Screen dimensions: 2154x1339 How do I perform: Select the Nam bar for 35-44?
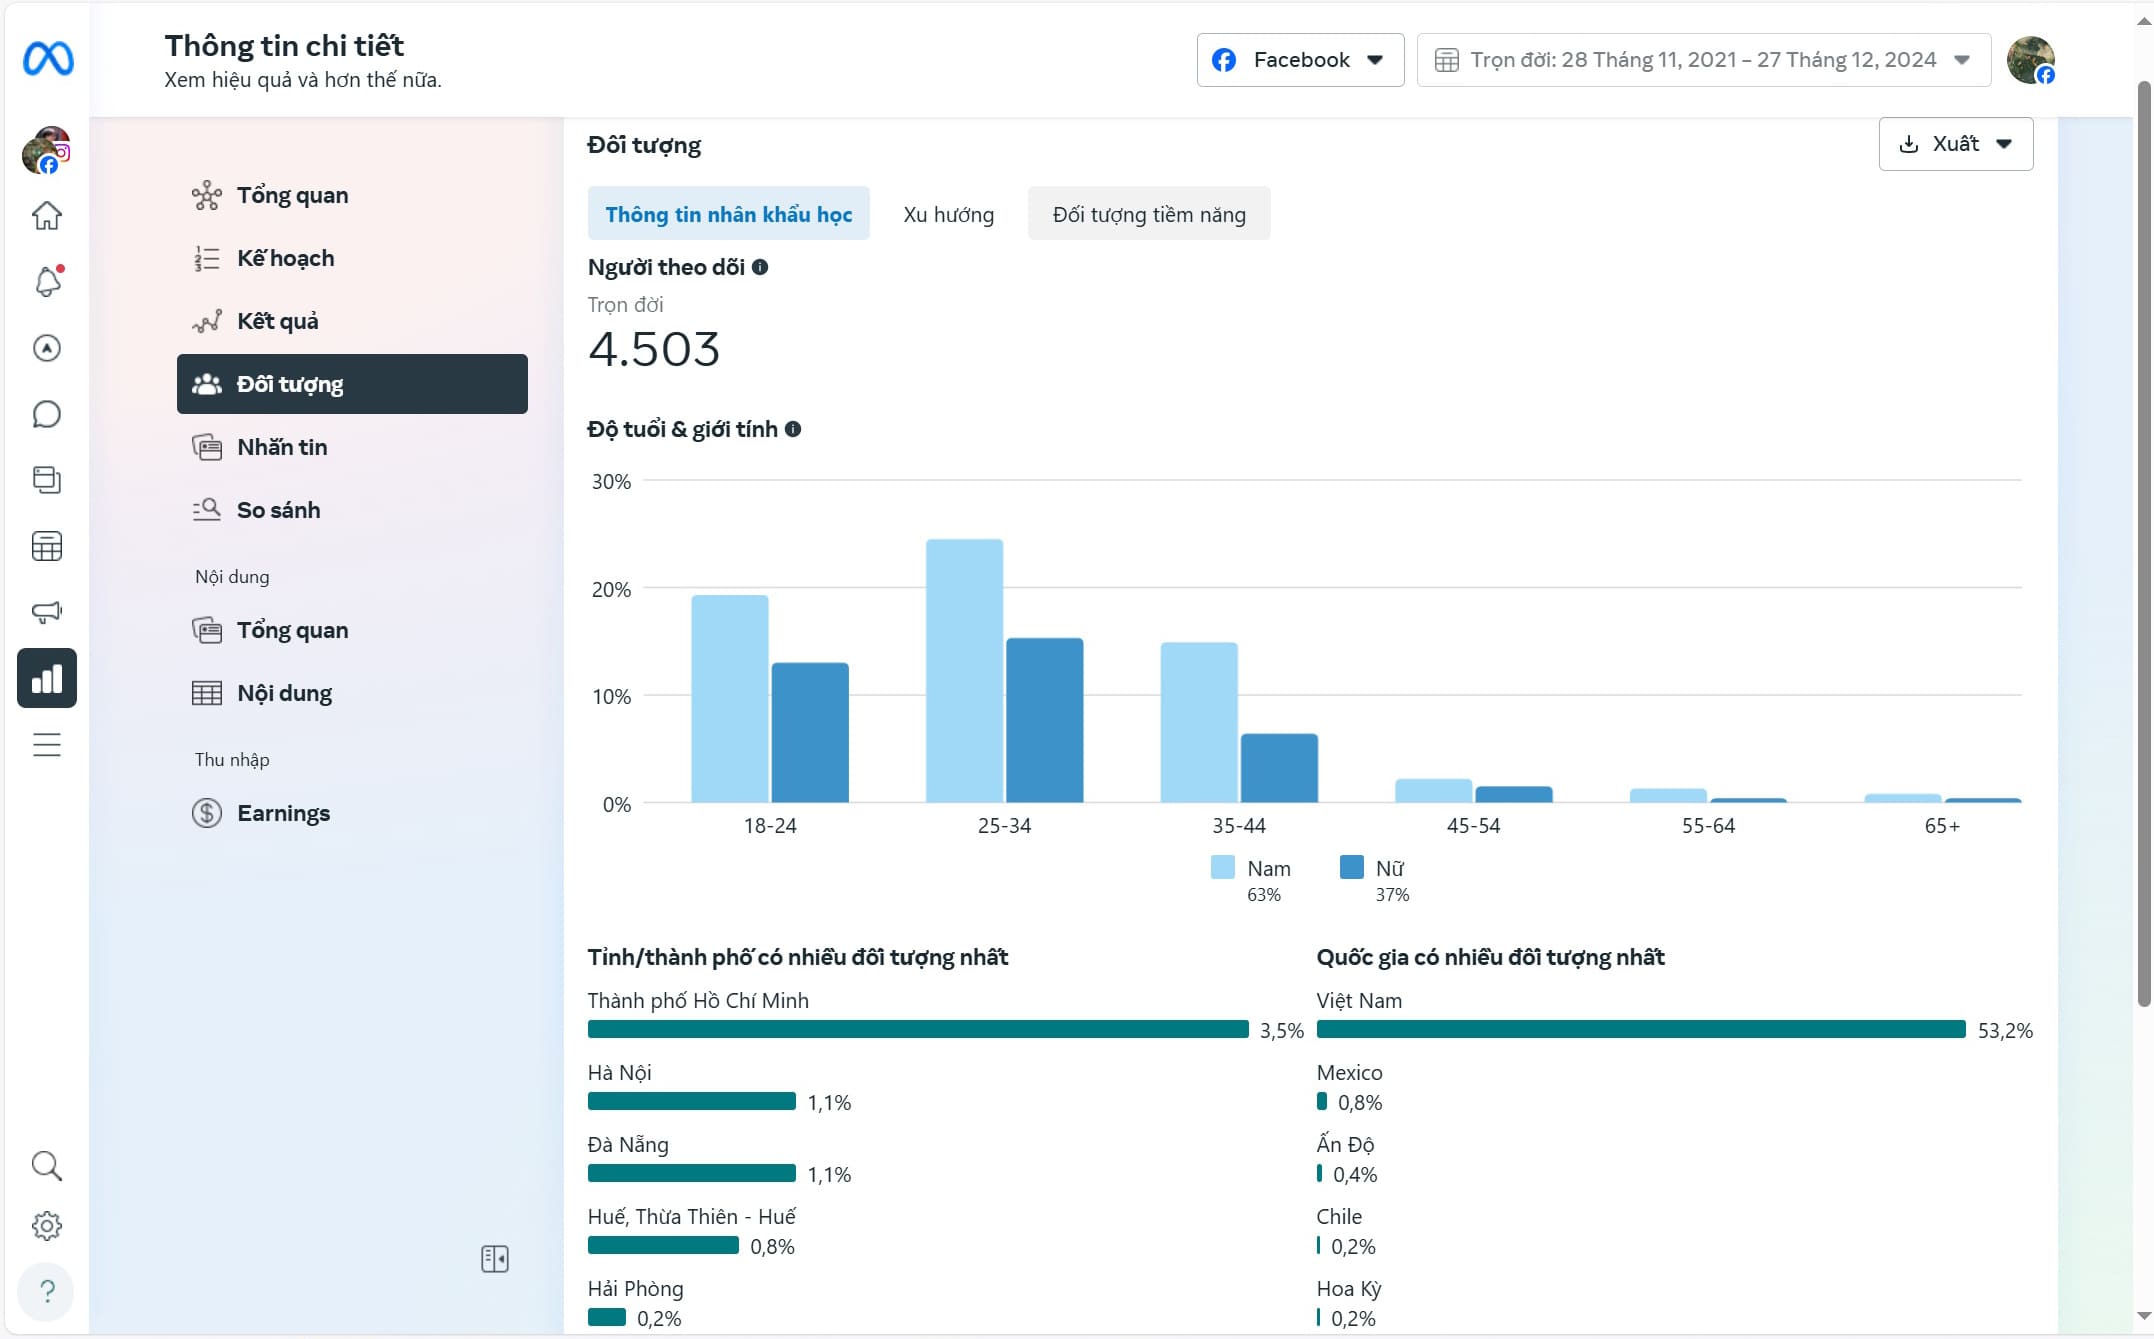(x=1199, y=722)
